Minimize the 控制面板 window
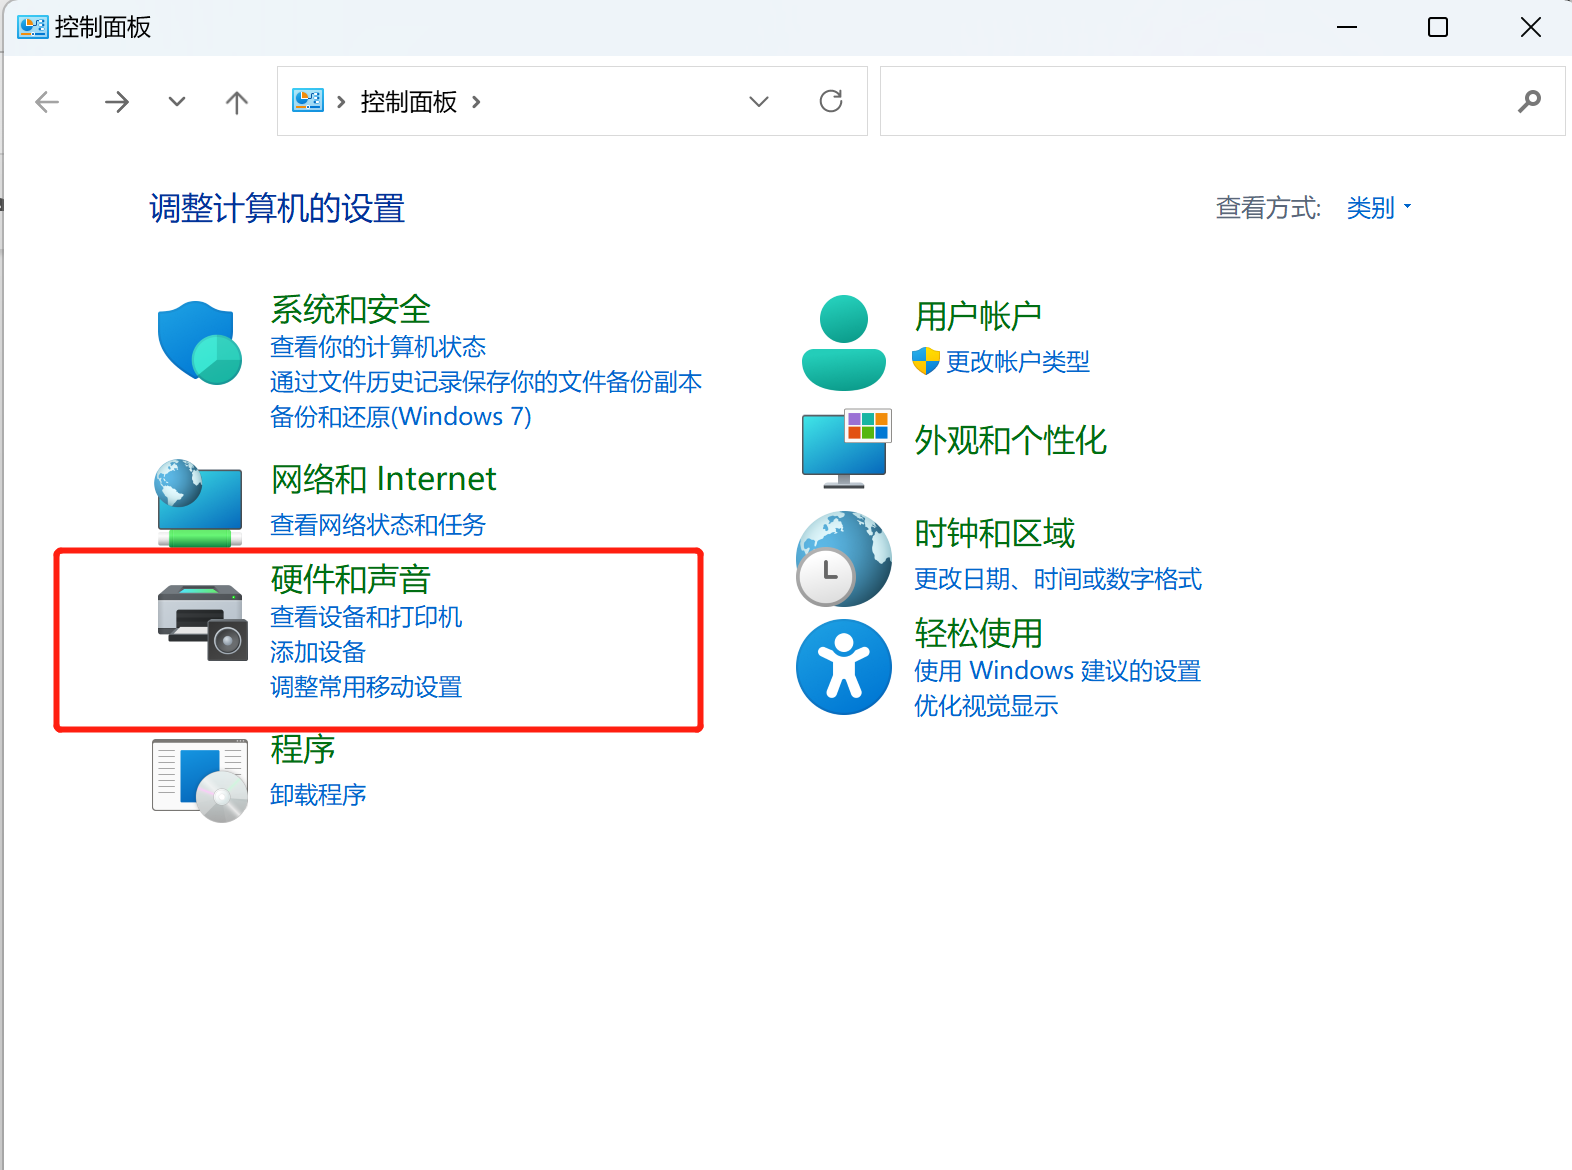The height and width of the screenshot is (1170, 1572). coord(1347,27)
